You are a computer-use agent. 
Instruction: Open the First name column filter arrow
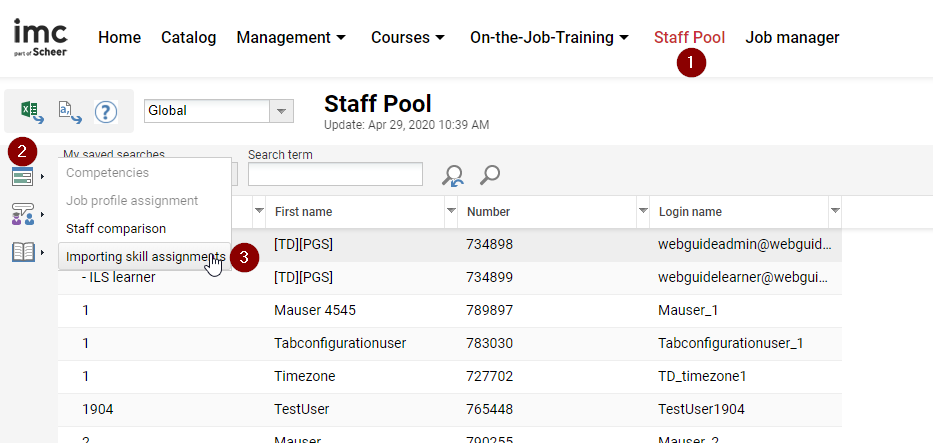tap(451, 211)
